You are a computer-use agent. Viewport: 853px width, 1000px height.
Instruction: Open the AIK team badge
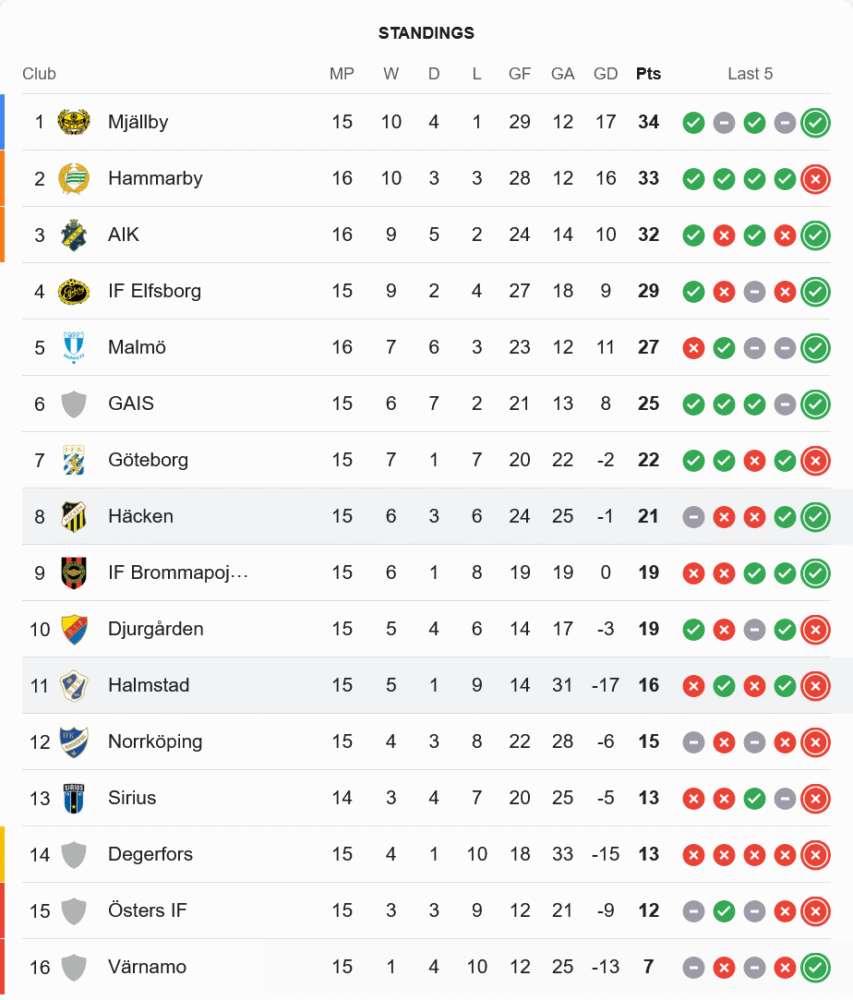click(x=73, y=235)
